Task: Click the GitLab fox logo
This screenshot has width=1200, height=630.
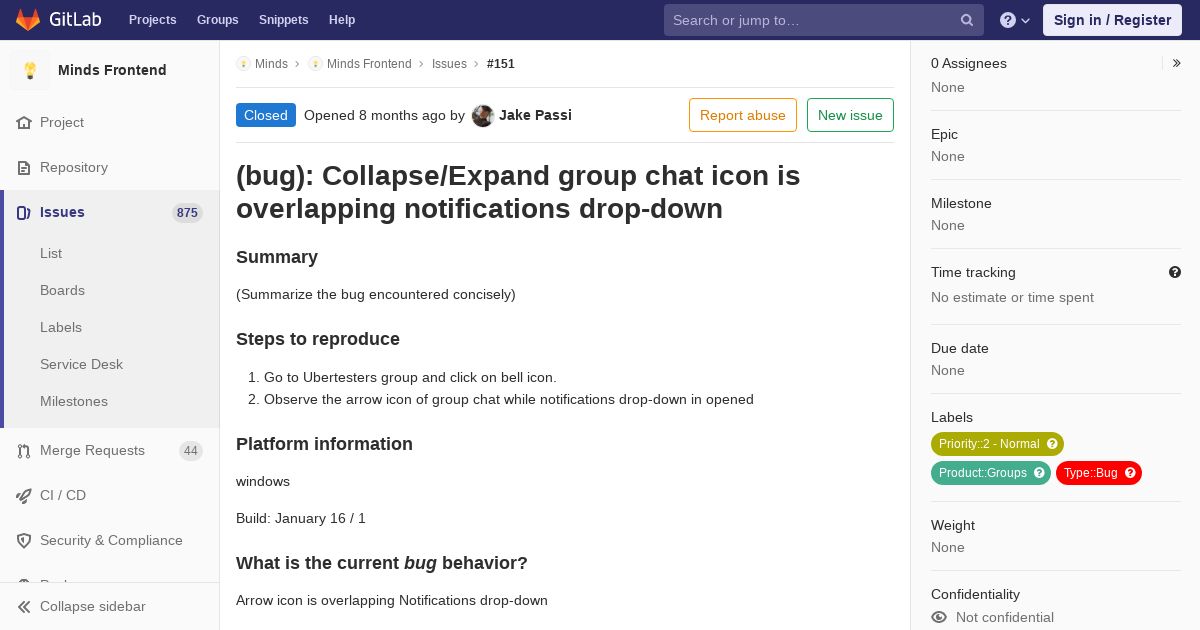Action: coord(28,19)
